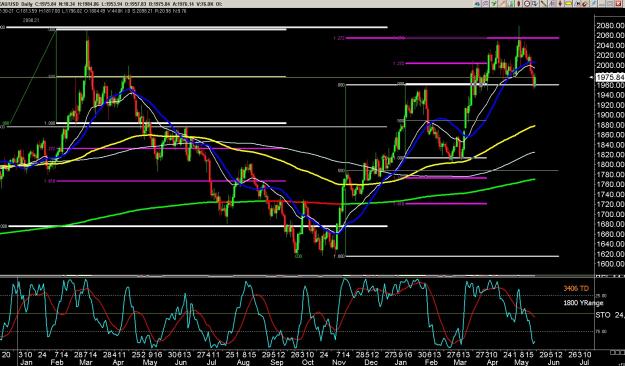This screenshot has width=625, height=366.
Task: Click the 1740.00 price axis label
Action: click(x=610, y=194)
